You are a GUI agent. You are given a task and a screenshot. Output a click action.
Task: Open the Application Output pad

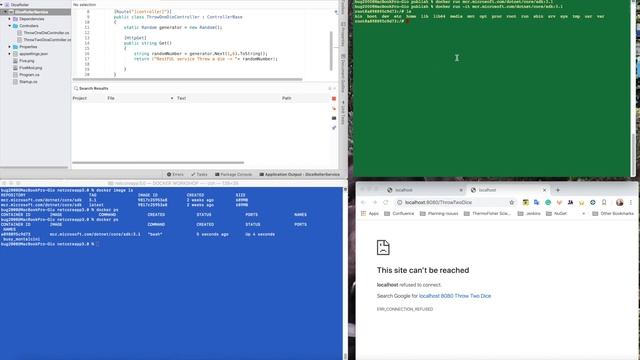tap(300, 174)
